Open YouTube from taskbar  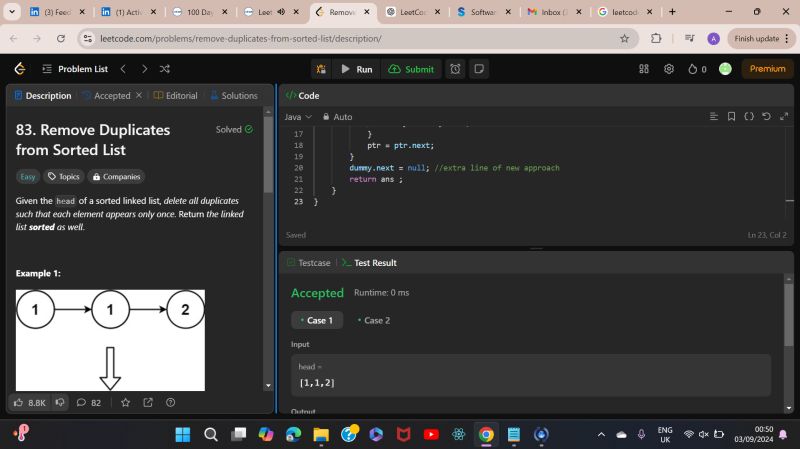click(431, 434)
